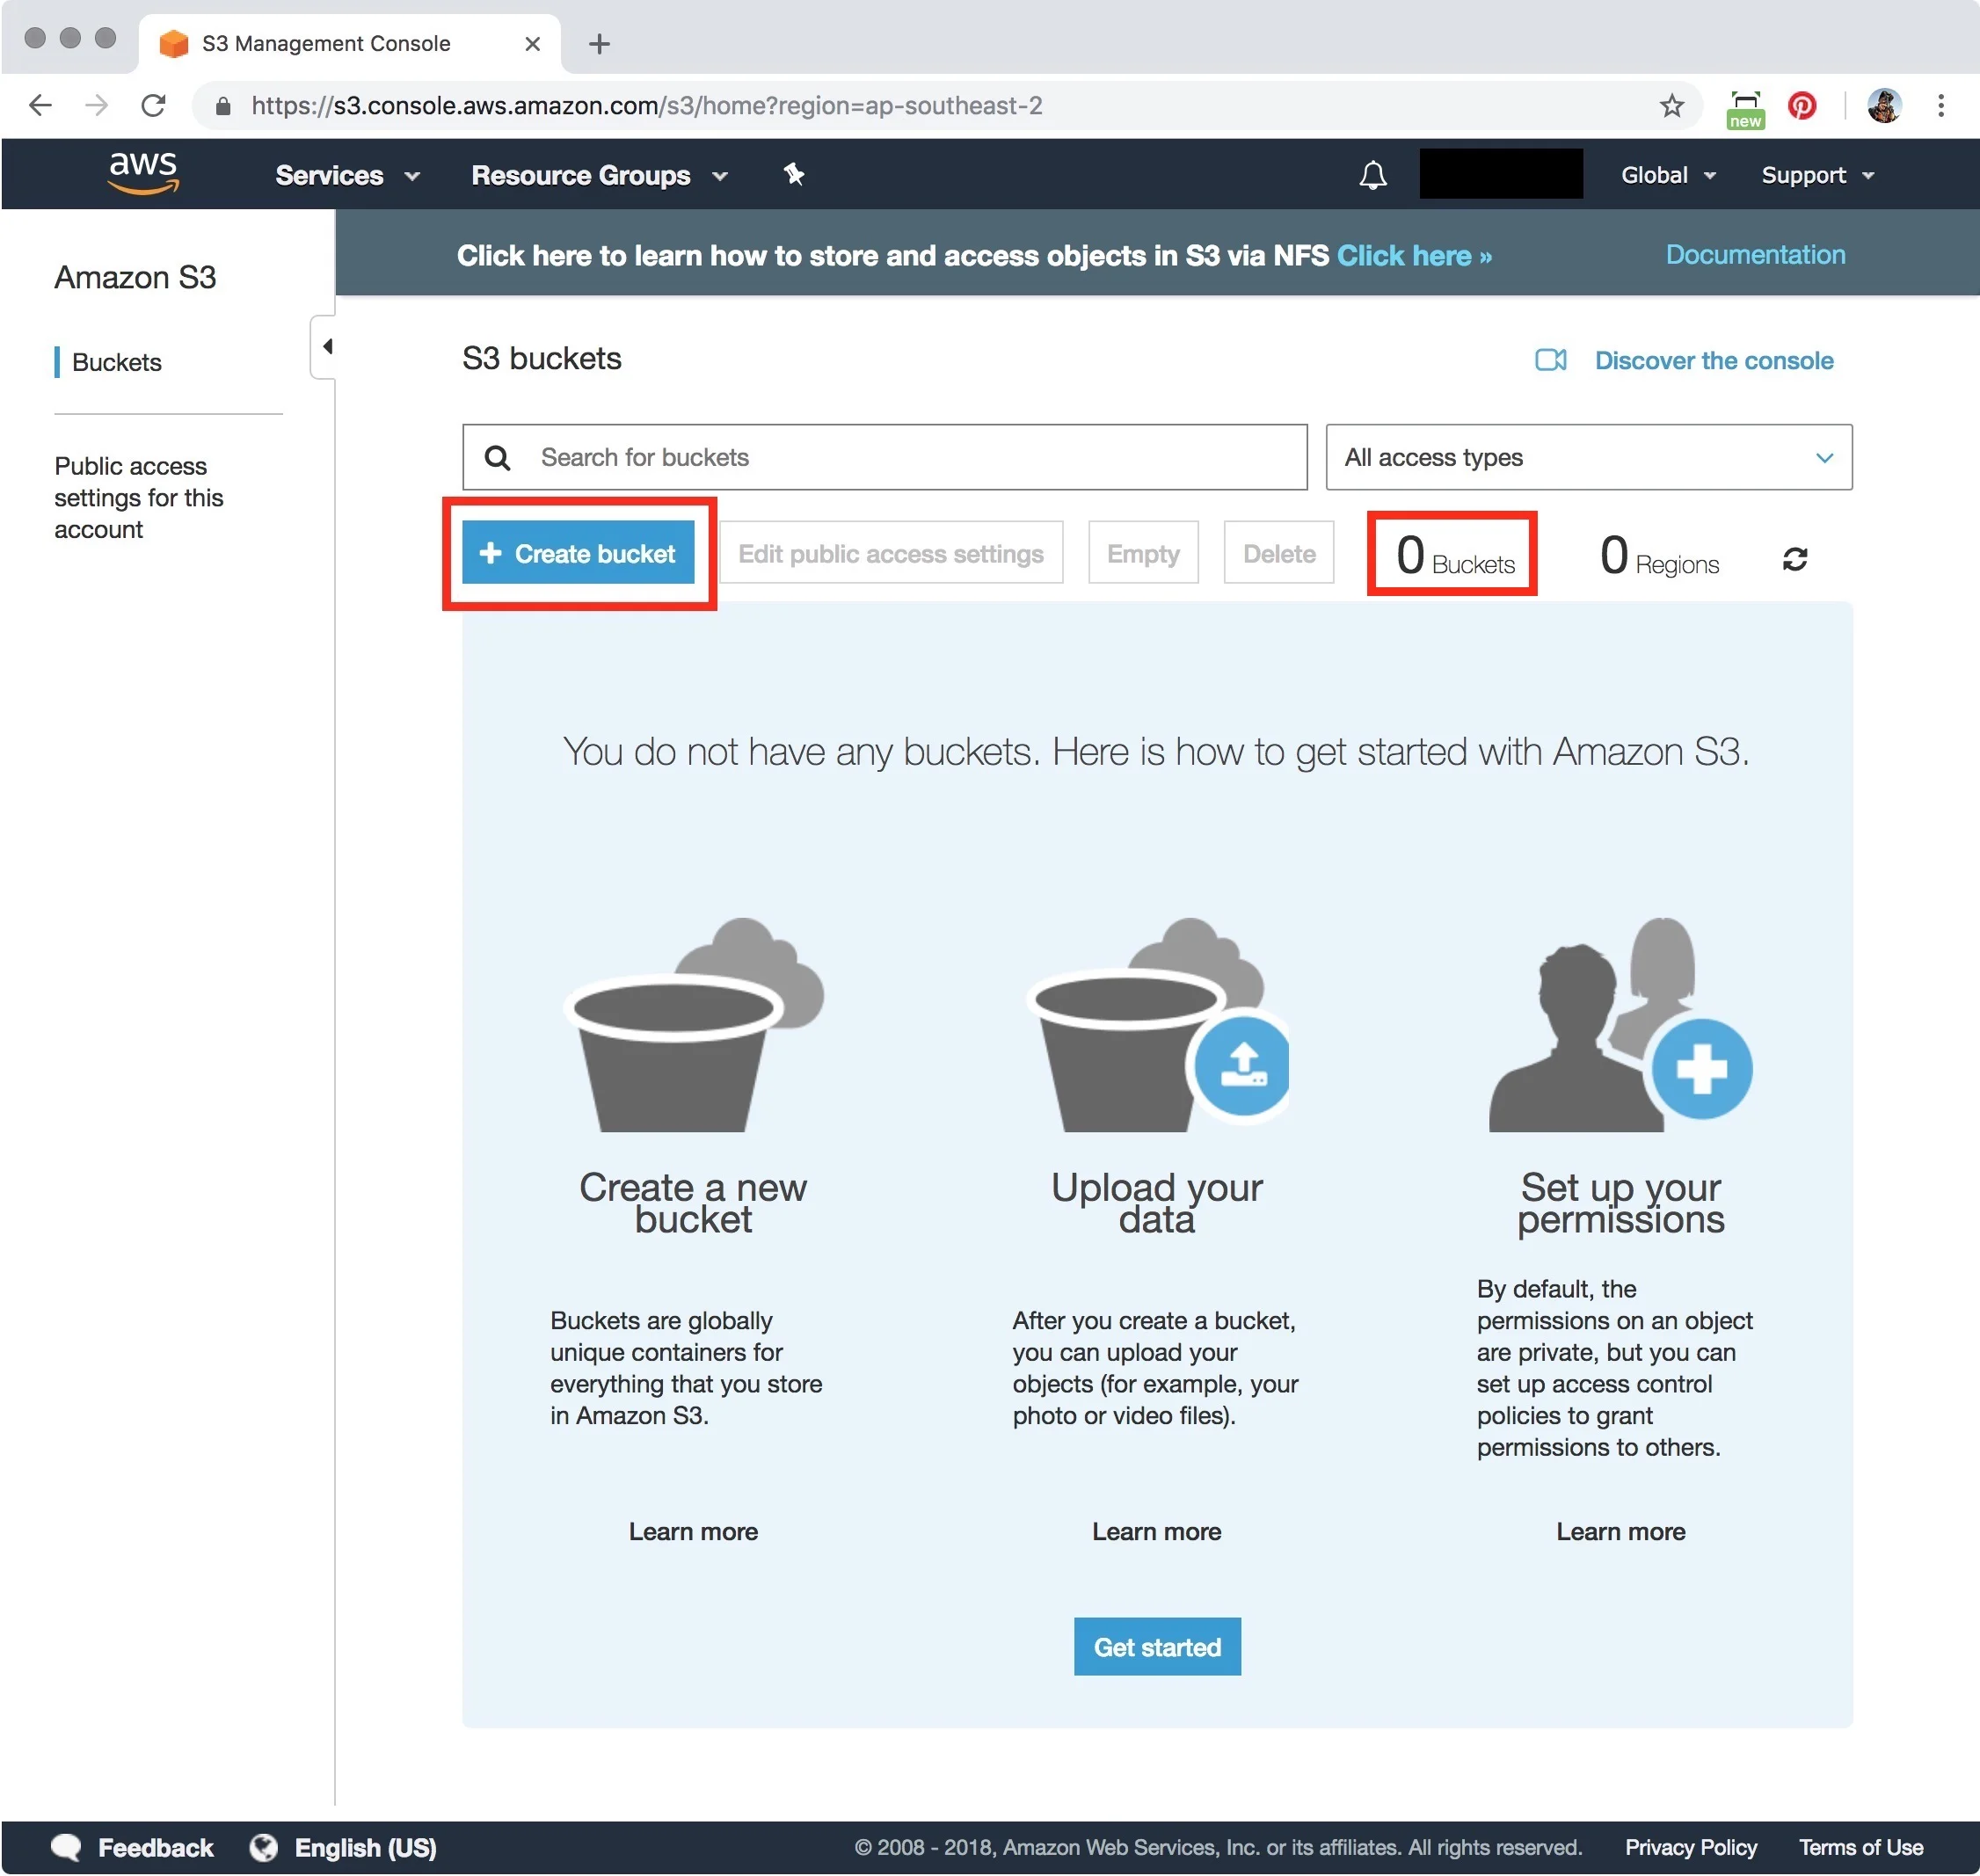
Task: Open the Chrome profile avatar
Action: tap(1884, 105)
